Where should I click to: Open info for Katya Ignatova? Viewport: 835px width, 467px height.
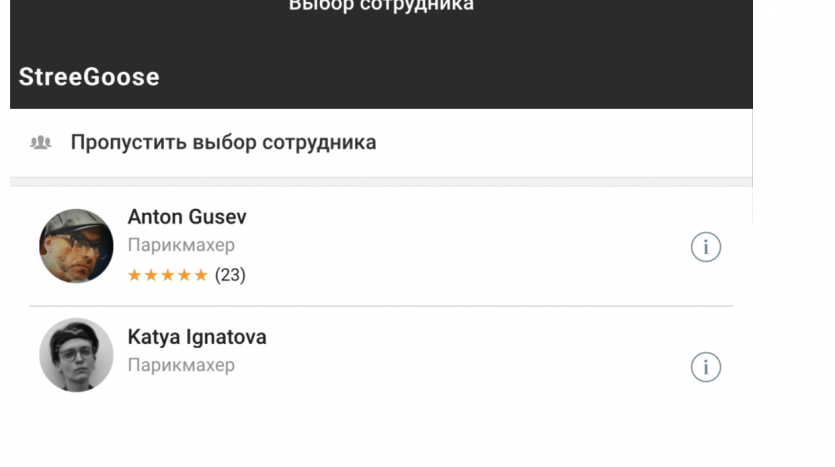pos(706,367)
